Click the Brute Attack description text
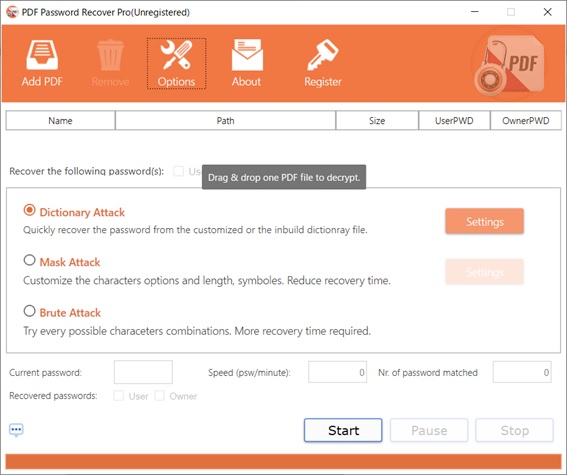567x475 pixels. 197,331
